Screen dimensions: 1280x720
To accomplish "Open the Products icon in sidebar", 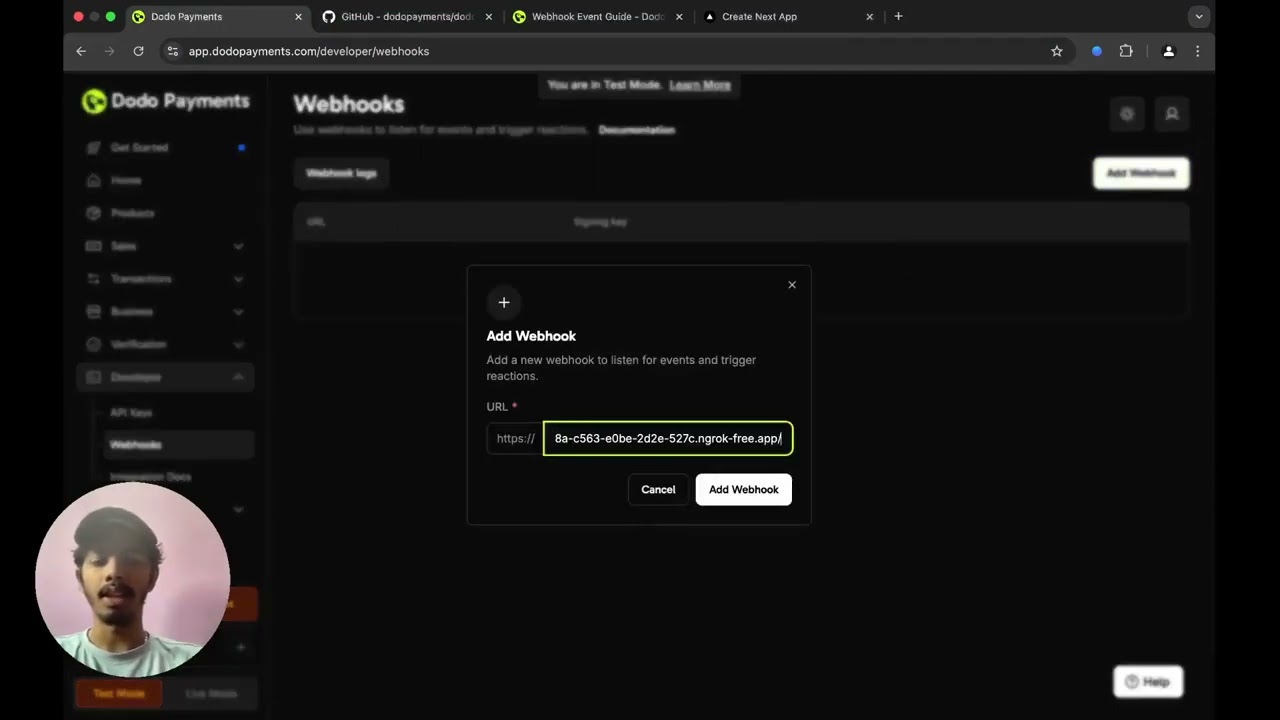I will (x=93, y=213).
